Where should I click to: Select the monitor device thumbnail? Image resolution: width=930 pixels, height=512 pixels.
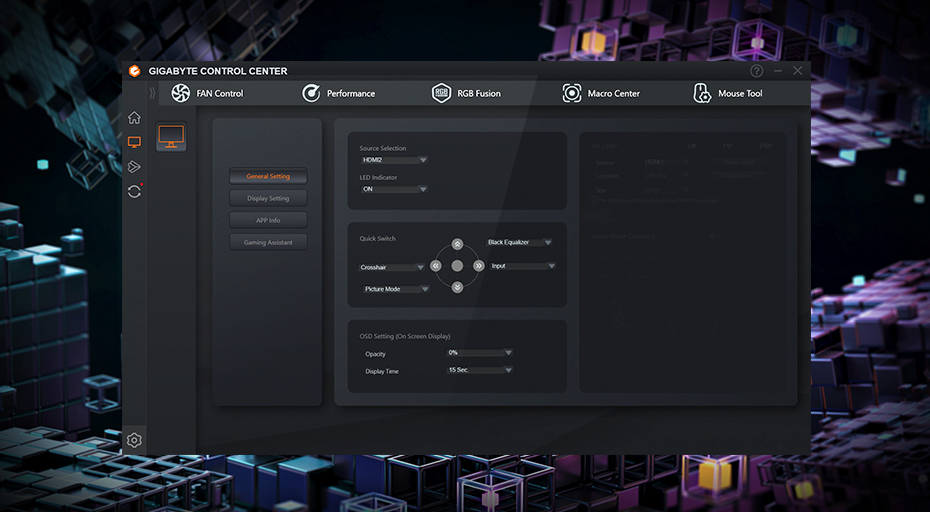[171, 137]
